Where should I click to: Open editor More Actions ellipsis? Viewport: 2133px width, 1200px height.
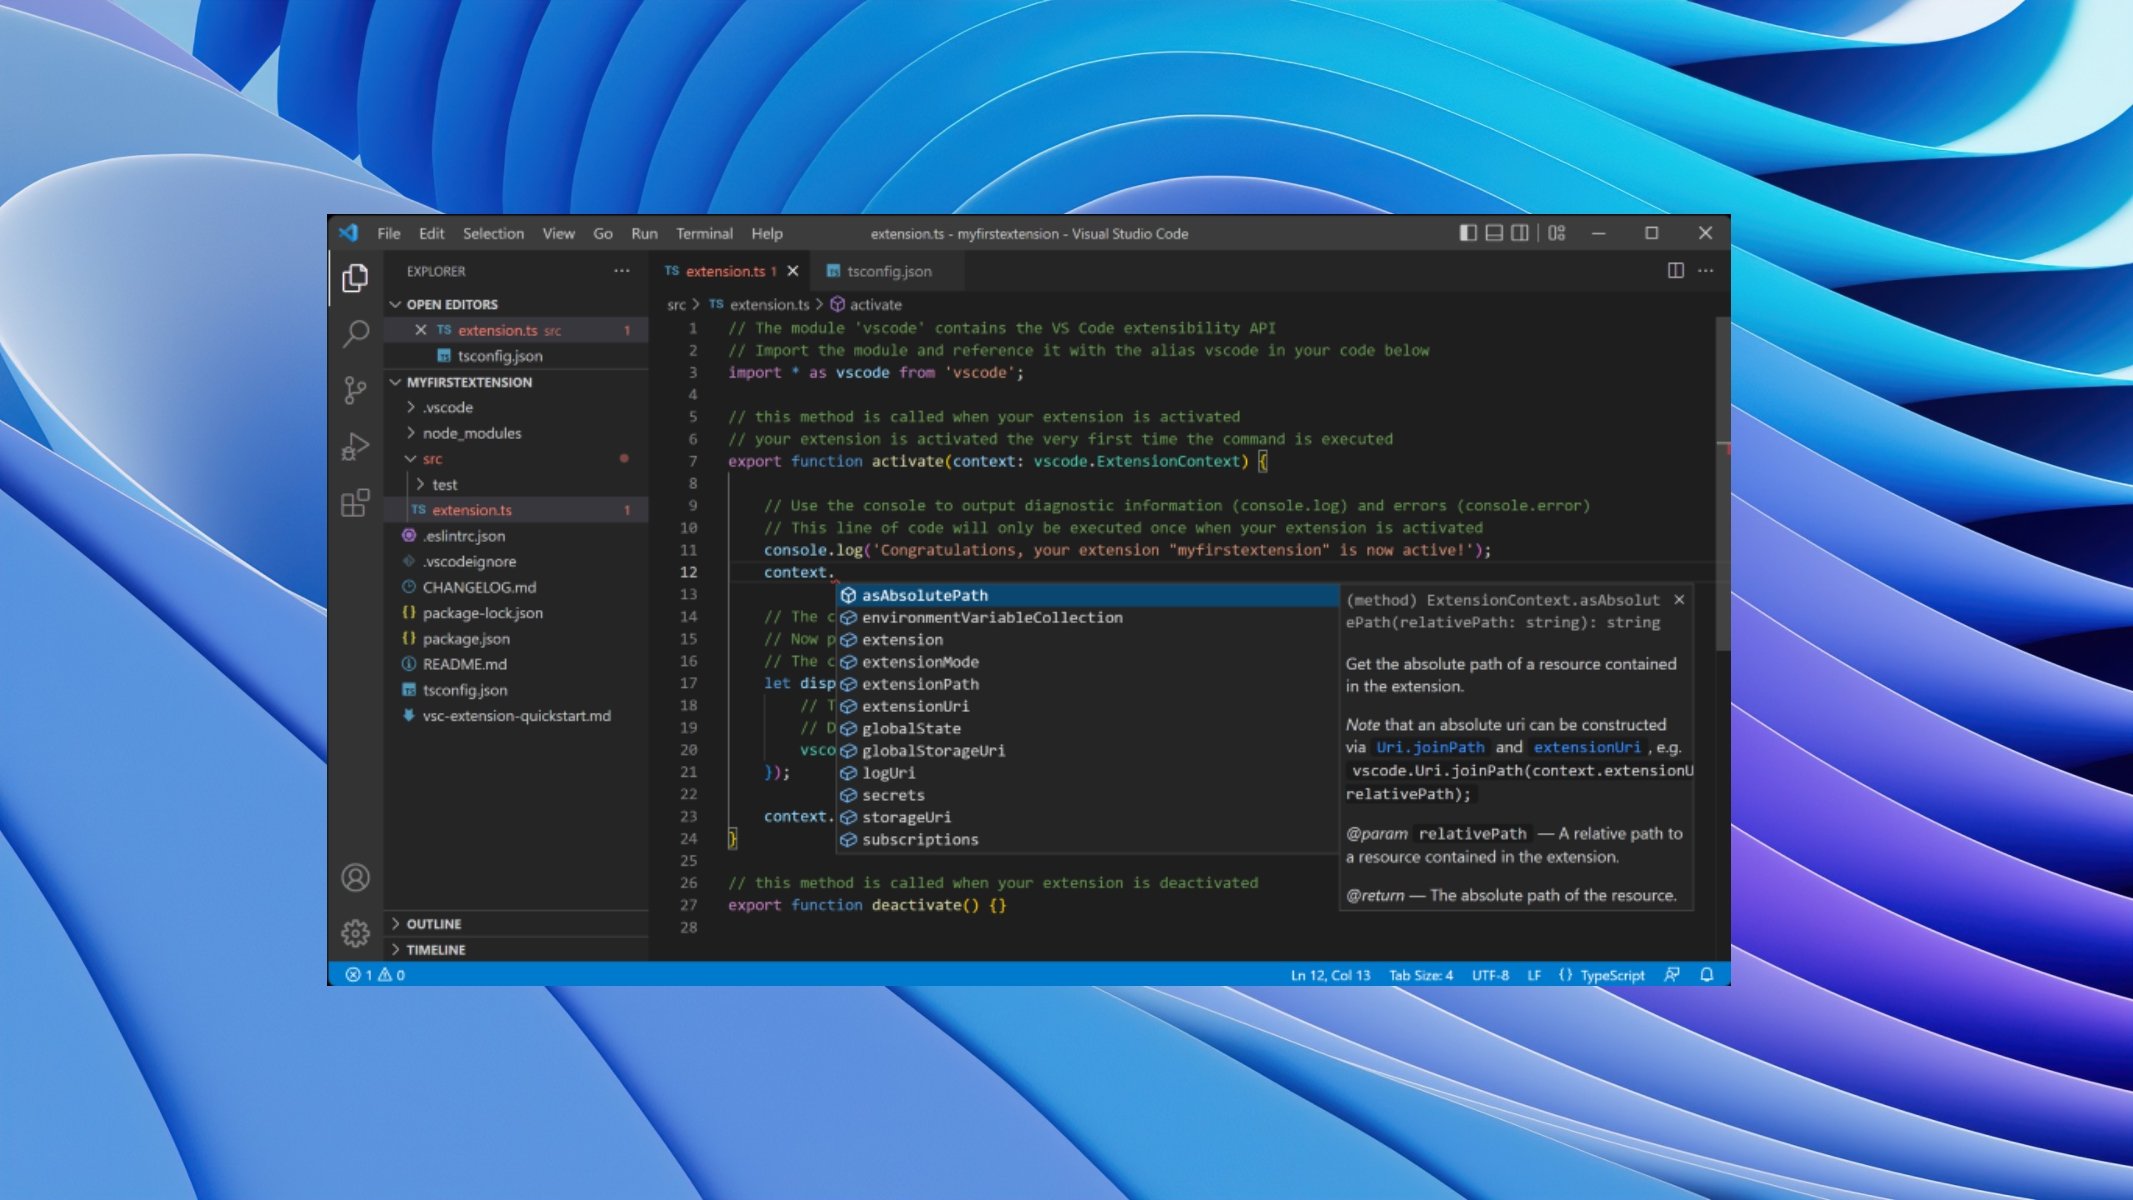1706,271
